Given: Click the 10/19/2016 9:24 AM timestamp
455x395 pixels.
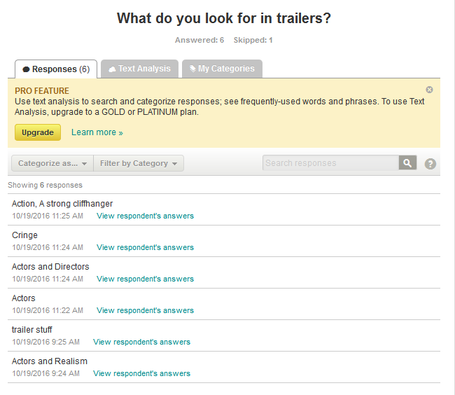Looking at the screenshot, I should tap(46, 373).
